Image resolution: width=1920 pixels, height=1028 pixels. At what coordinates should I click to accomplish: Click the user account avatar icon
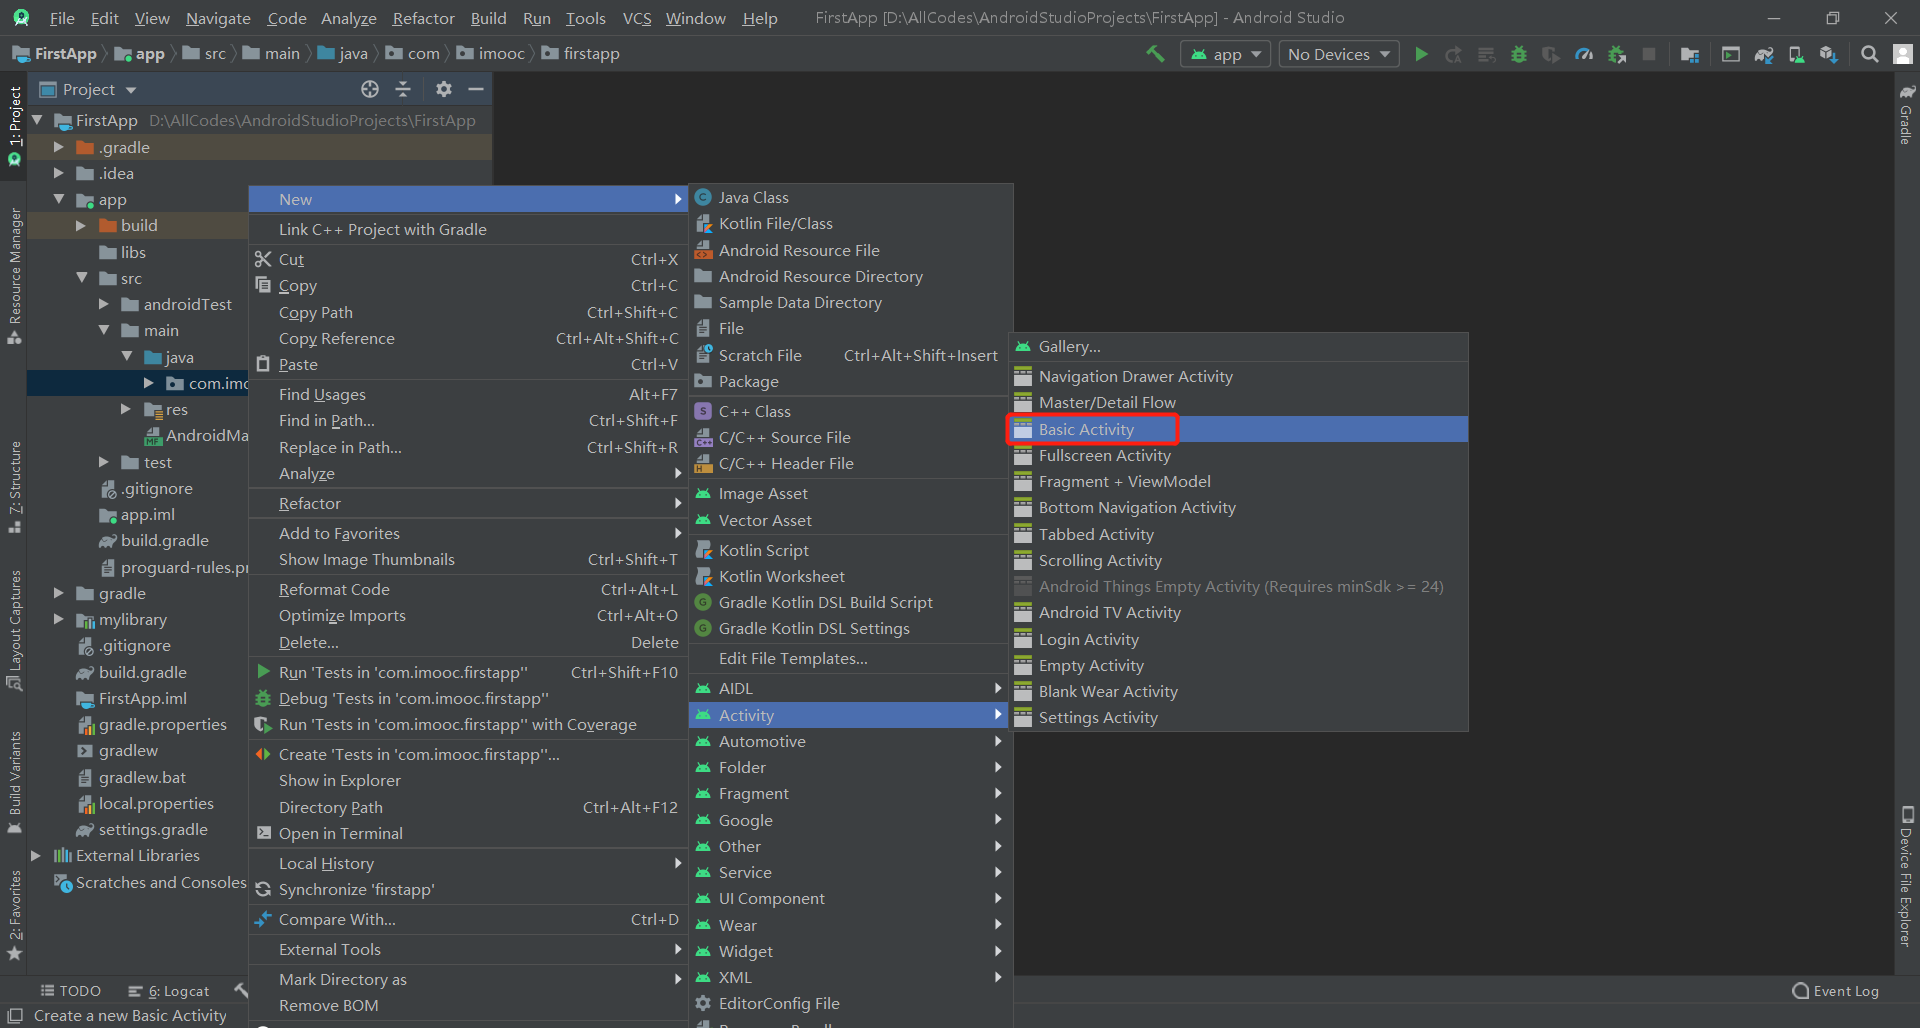point(1903,54)
